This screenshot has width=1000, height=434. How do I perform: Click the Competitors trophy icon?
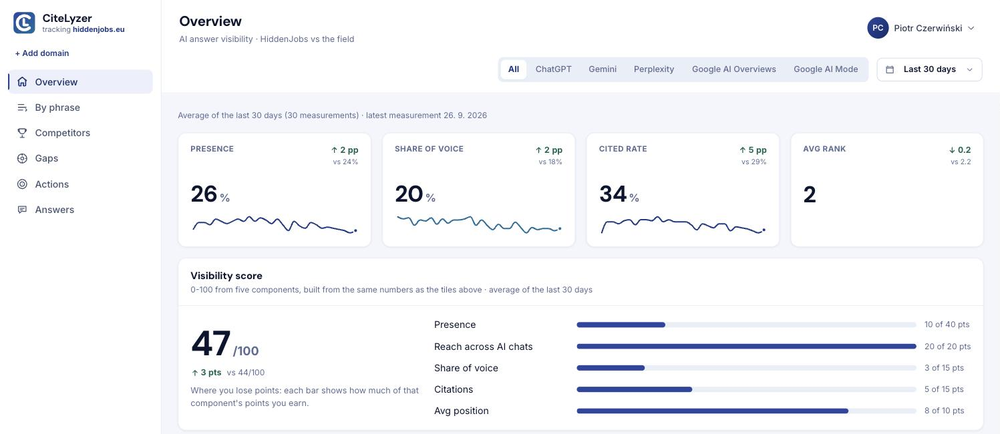[x=22, y=133]
